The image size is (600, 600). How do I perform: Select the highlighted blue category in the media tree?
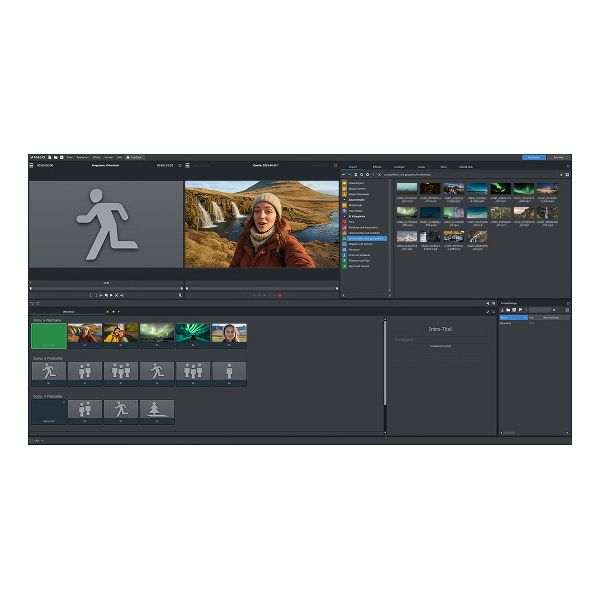coord(365,238)
